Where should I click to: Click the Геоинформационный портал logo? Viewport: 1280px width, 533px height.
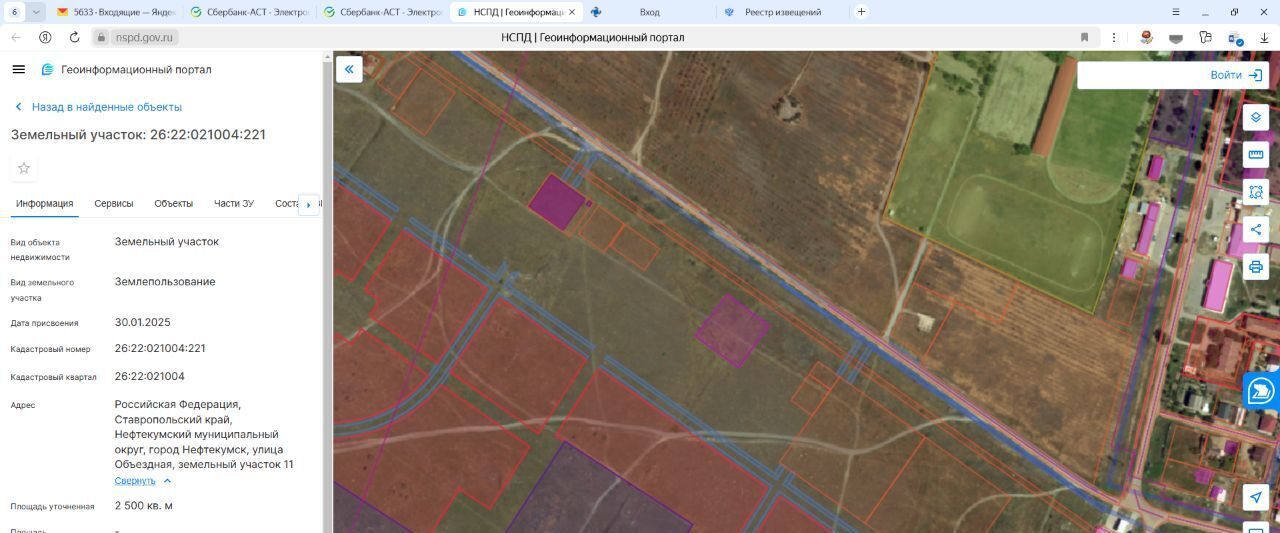coord(126,70)
